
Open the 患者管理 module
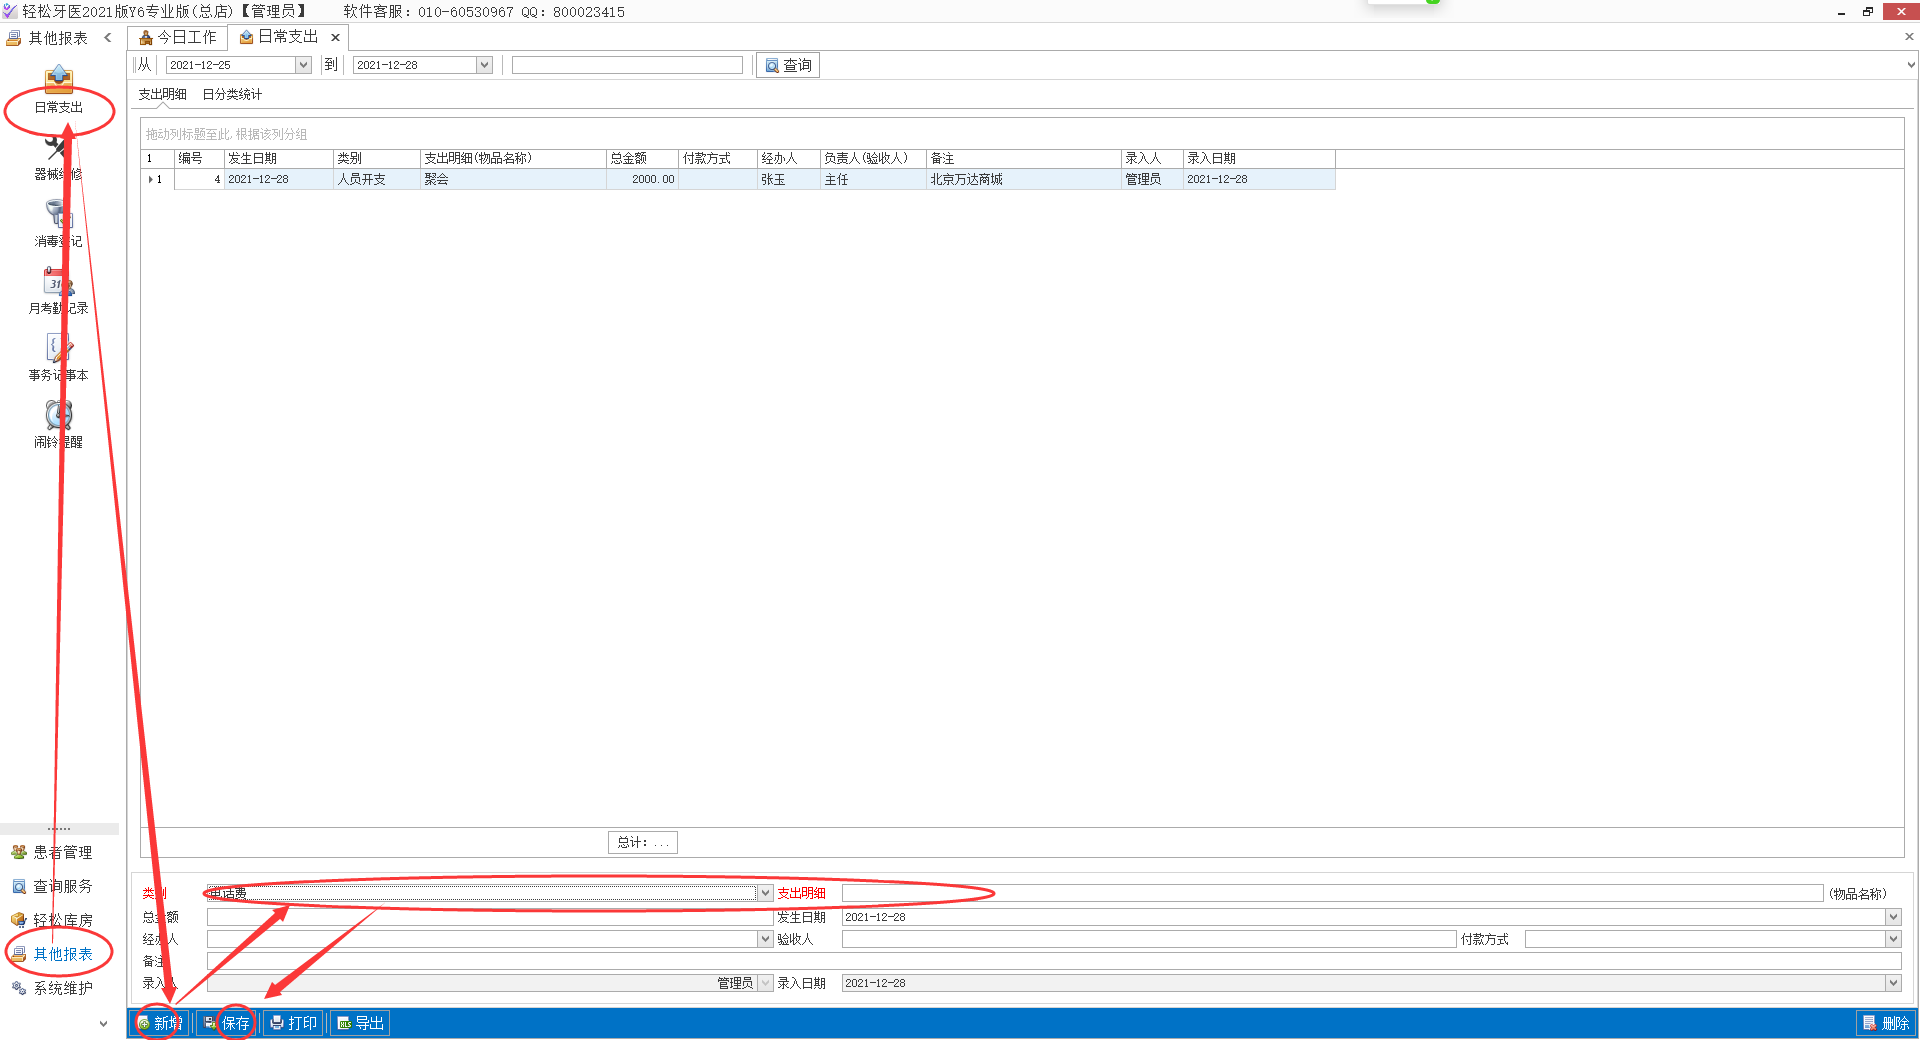[x=52, y=852]
